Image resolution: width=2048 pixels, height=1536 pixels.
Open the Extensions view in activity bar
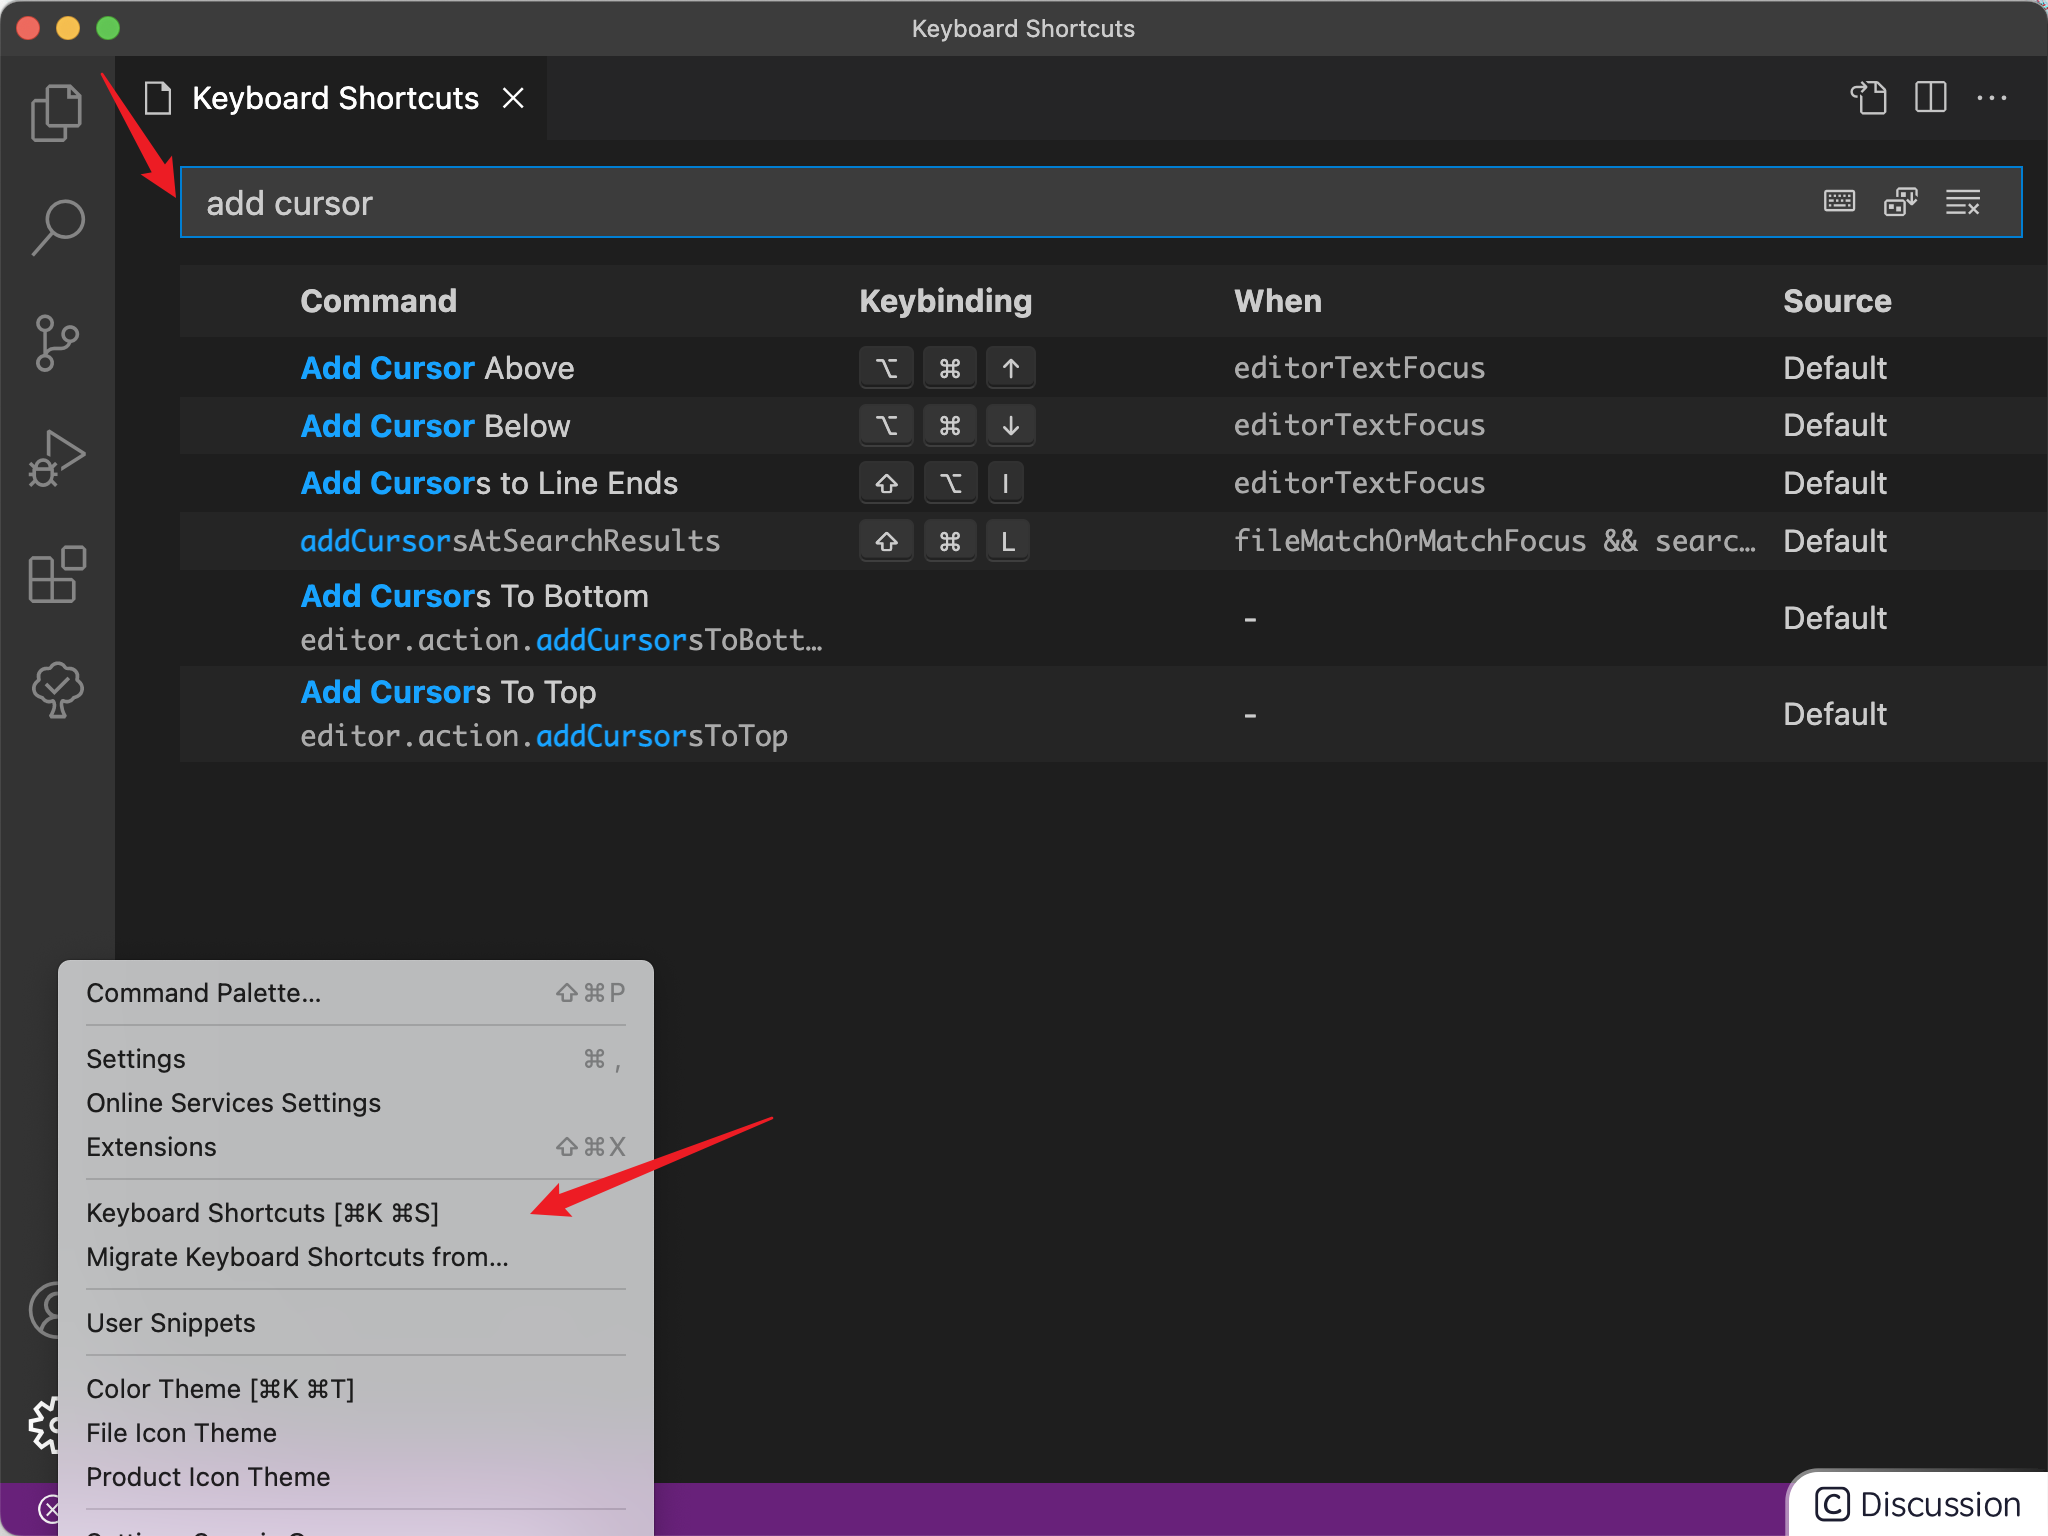[x=57, y=574]
